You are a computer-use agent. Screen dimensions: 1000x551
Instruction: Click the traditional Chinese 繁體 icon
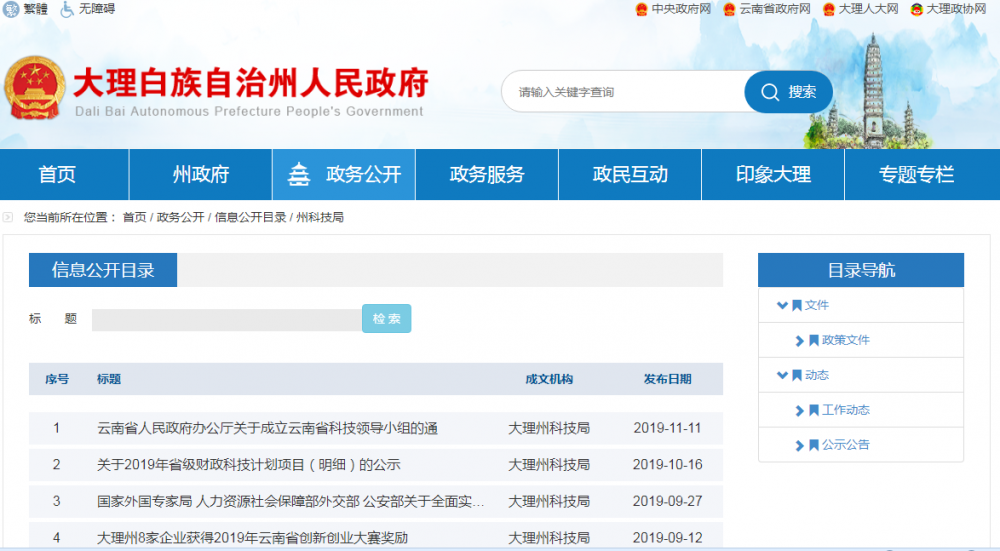[11, 9]
